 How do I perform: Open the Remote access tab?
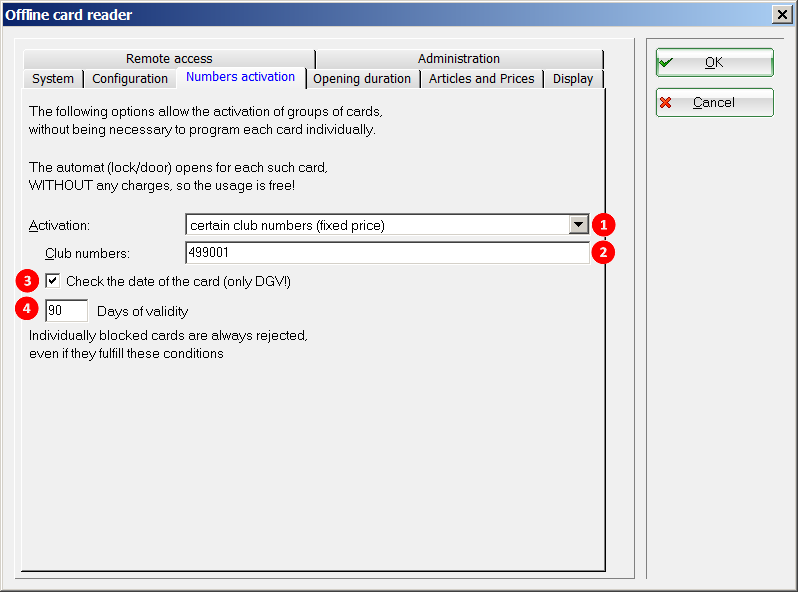pos(169,59)
